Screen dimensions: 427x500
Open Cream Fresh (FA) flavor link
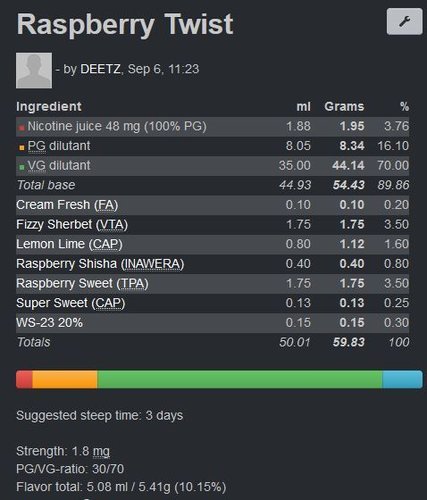(67, 205)
